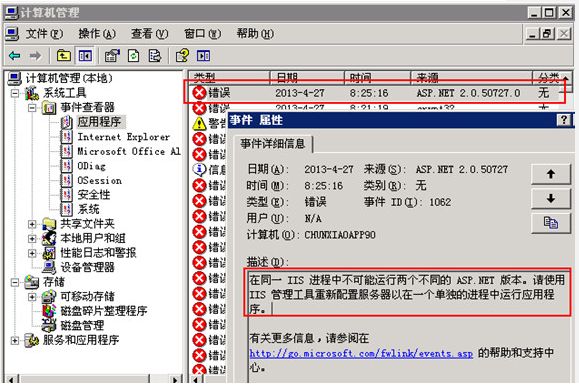Image resolution: width=579 pixels, height=385 pixels.
Task: Click the copy event details button
Action: [x=551, y=223]
